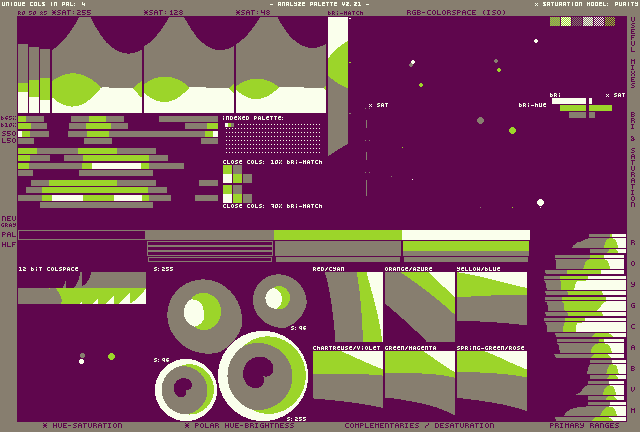The height and width of the screenshot is (432, 640).
Task: Click the "YELLOW/BLUE" label
Action: point(478,269)
